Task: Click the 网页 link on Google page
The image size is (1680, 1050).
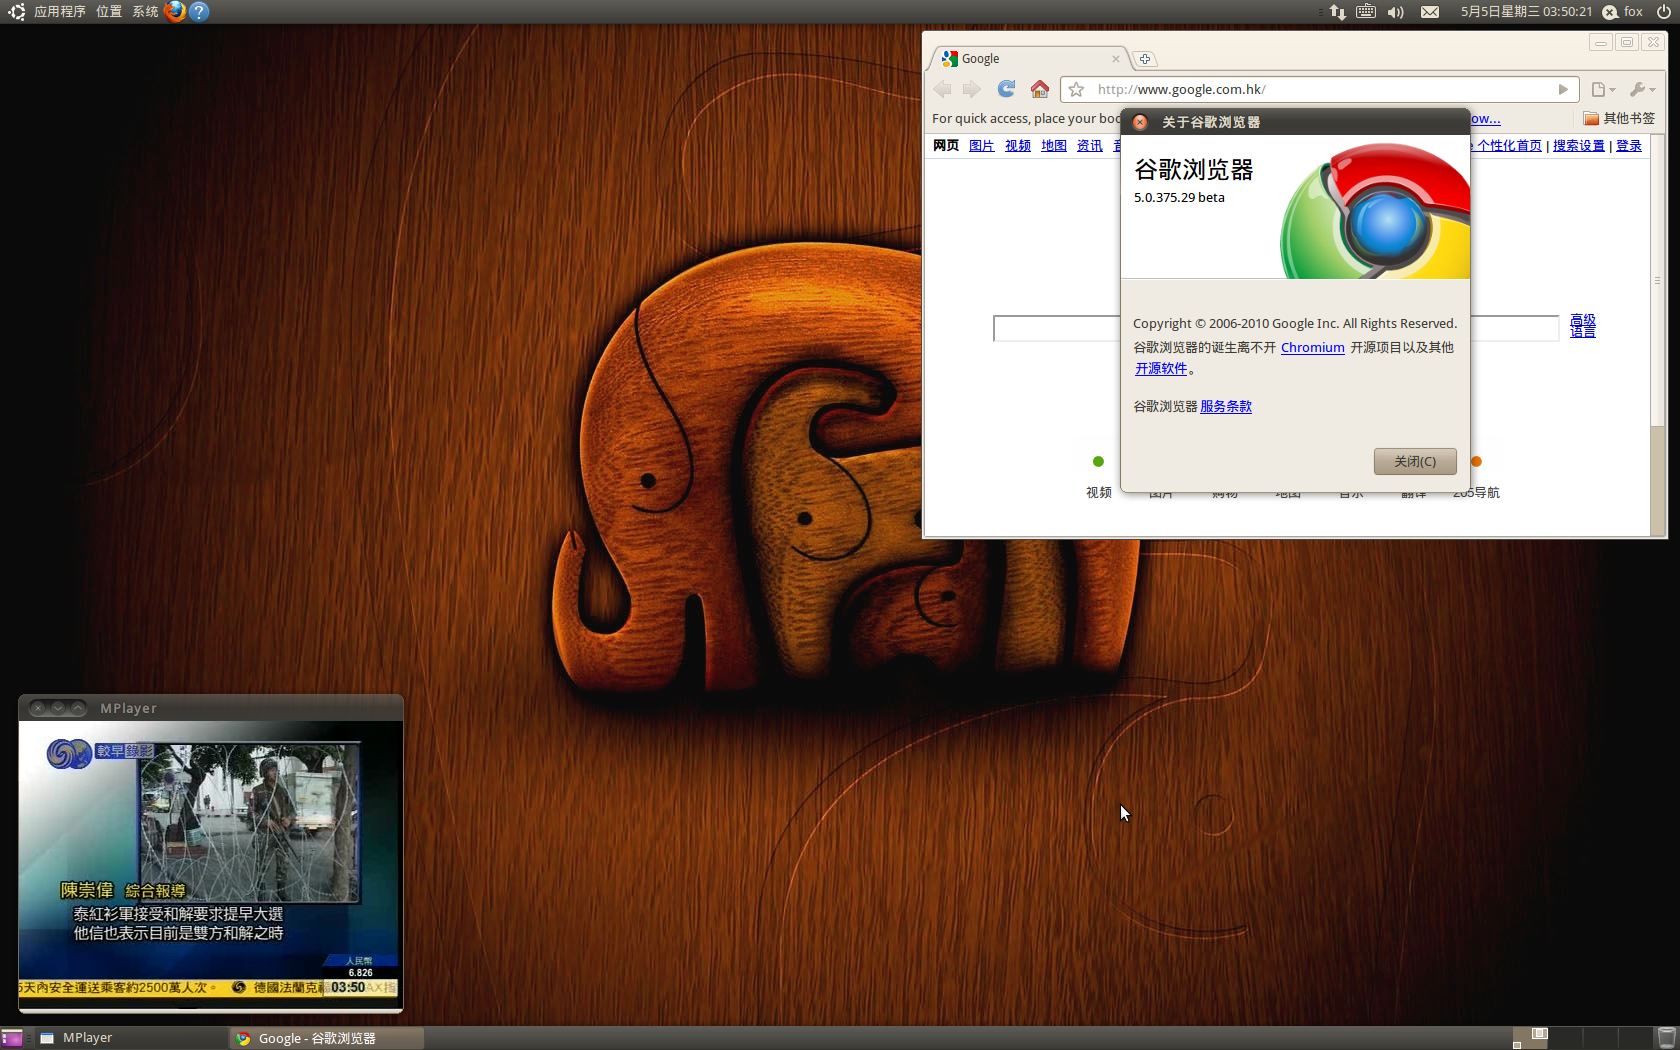Action: click(x=945, y=146)
